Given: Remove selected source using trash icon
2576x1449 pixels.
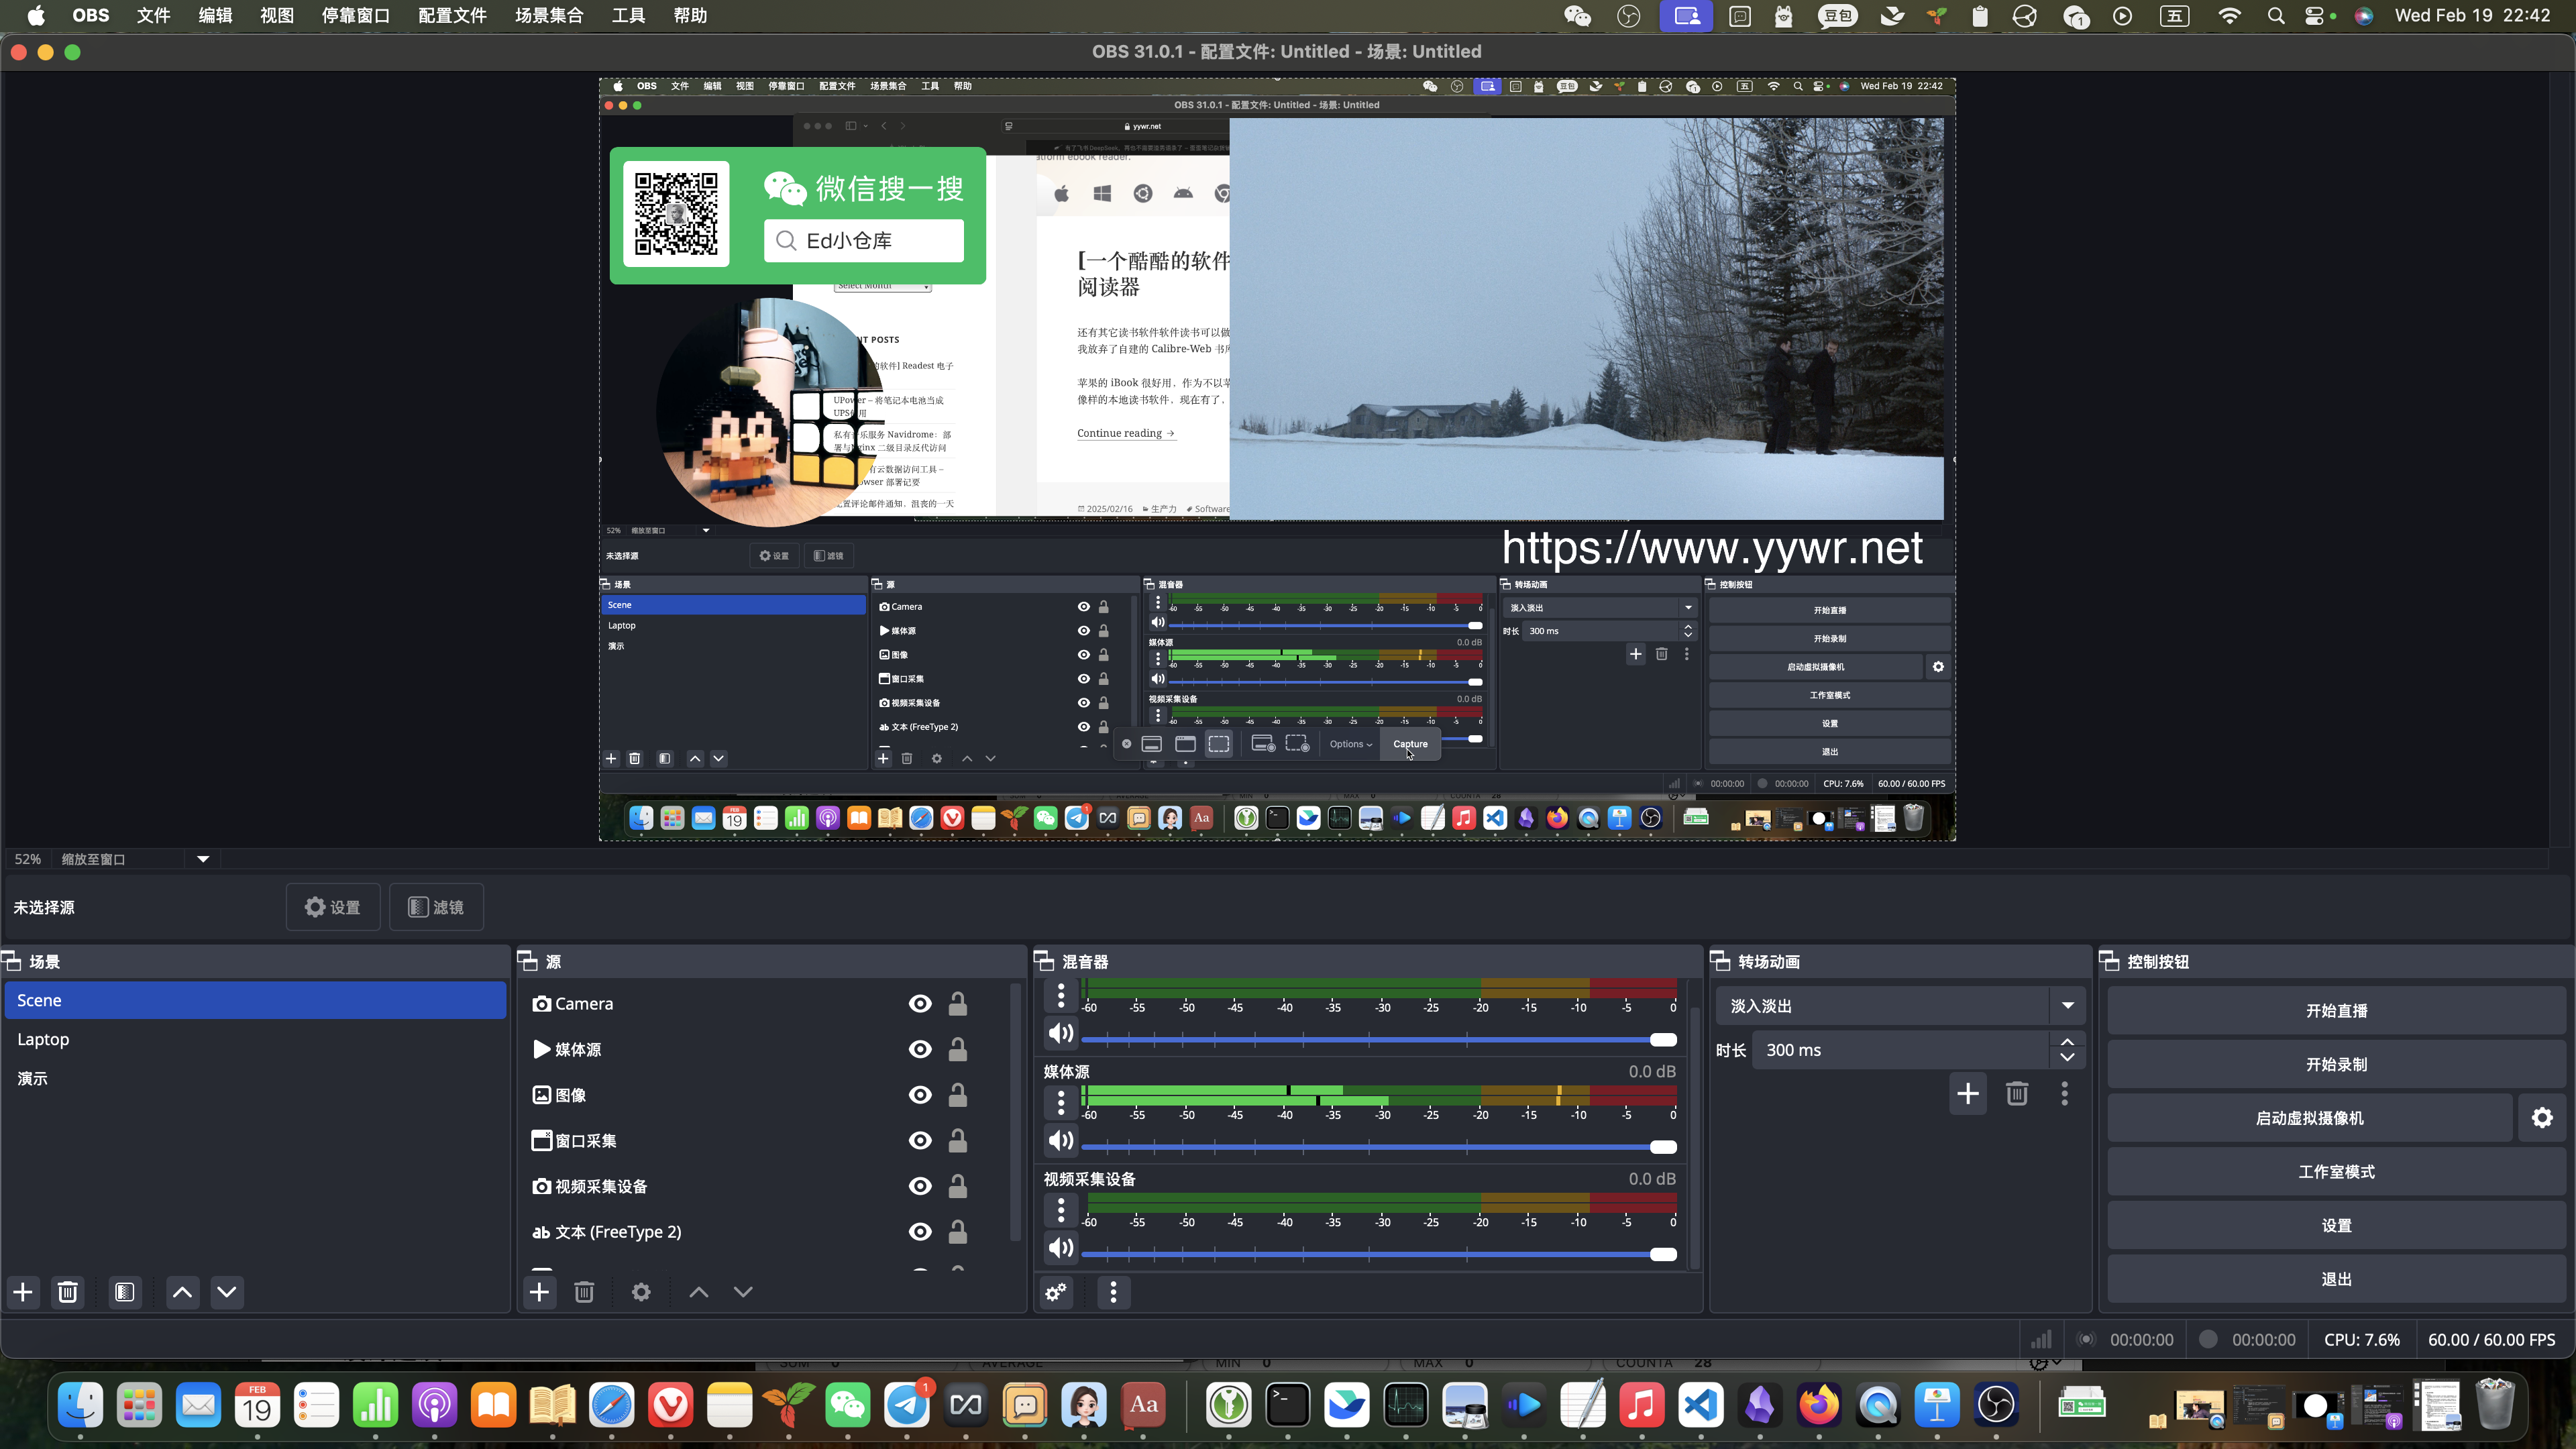Looking at the screenshot, I should 585,1292.
